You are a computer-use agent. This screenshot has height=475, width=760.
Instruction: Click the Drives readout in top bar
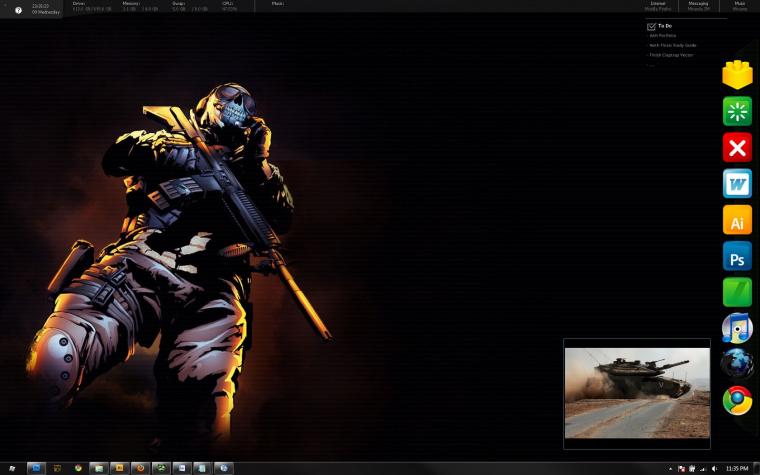click(92, 6)
